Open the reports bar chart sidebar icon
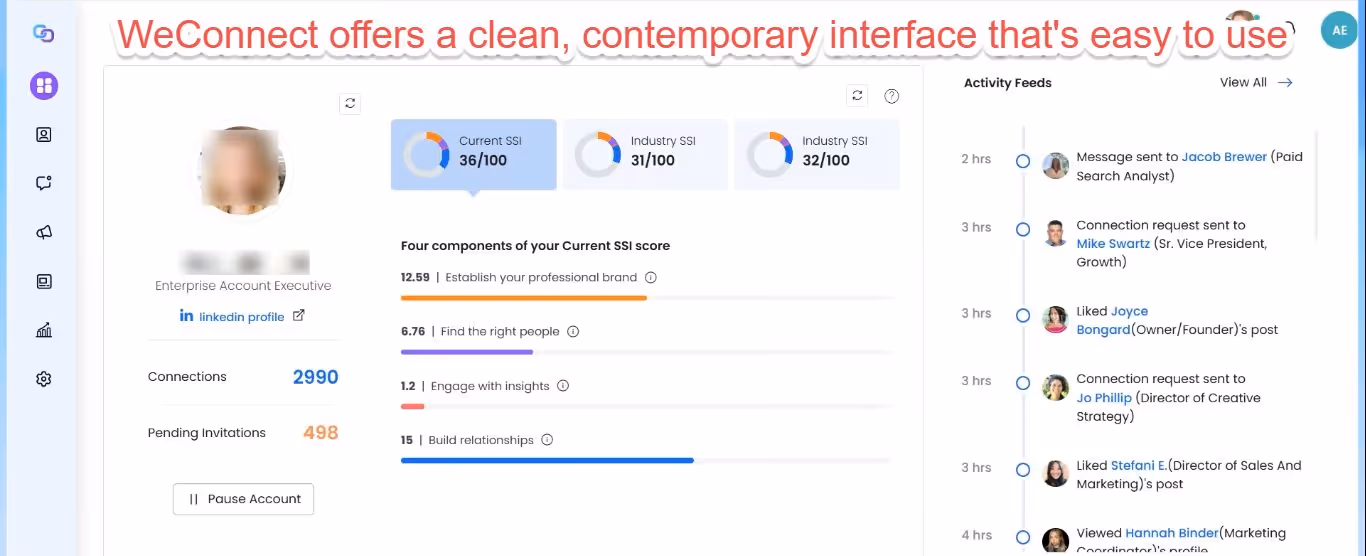1366x556 pixels. point(44,330)
